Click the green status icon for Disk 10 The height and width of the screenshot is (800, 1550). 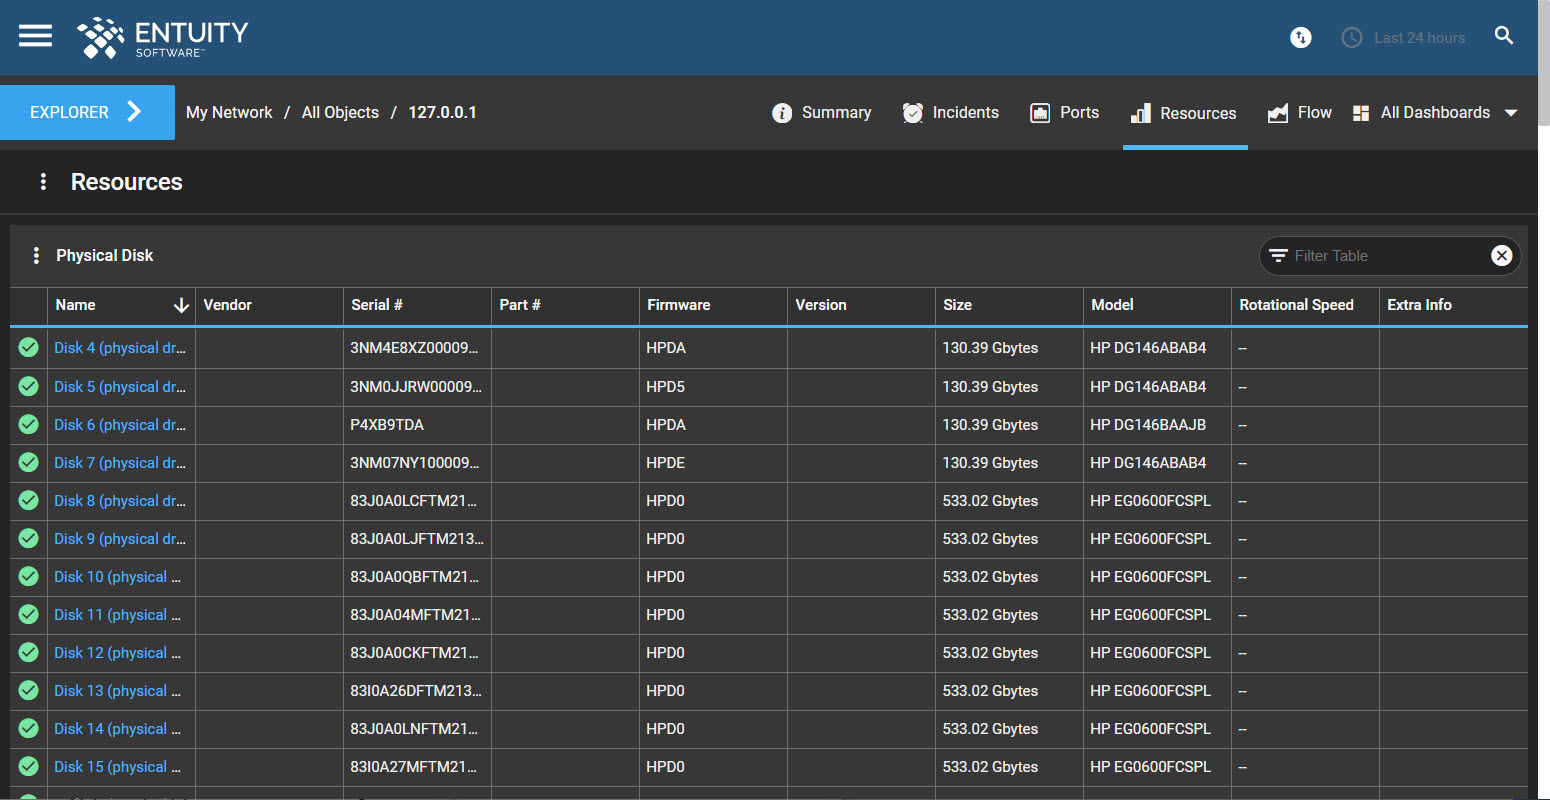tap(29, 577)
